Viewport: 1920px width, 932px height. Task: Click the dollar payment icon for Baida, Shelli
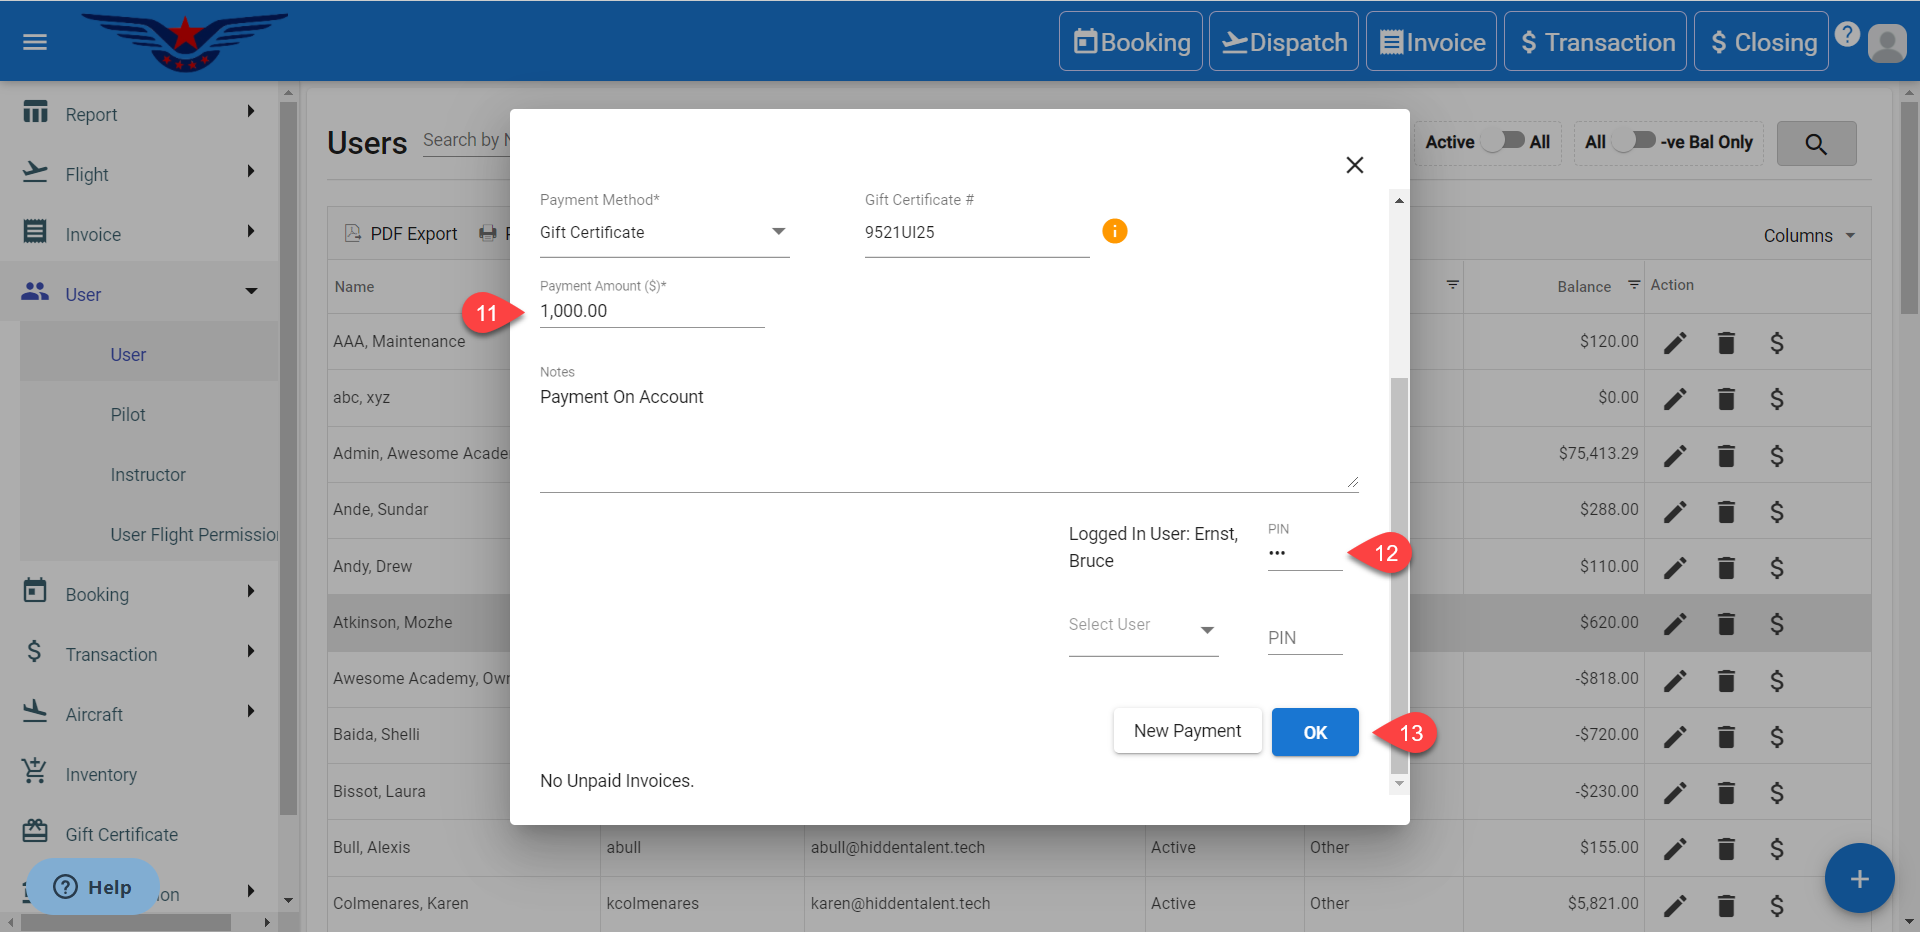[x=1776, y=737]
